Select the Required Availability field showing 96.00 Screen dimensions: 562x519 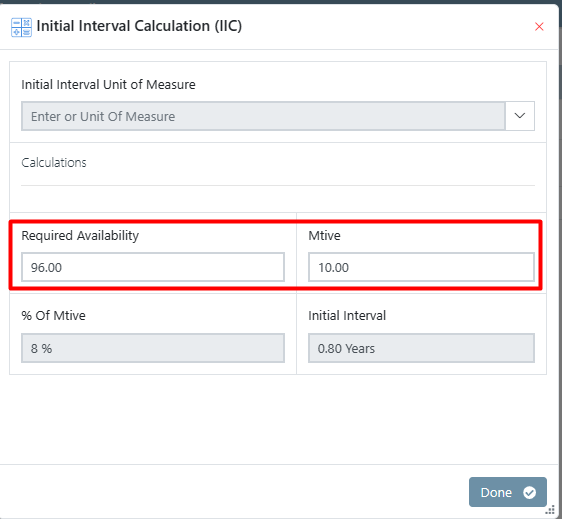tap(153, 267)
